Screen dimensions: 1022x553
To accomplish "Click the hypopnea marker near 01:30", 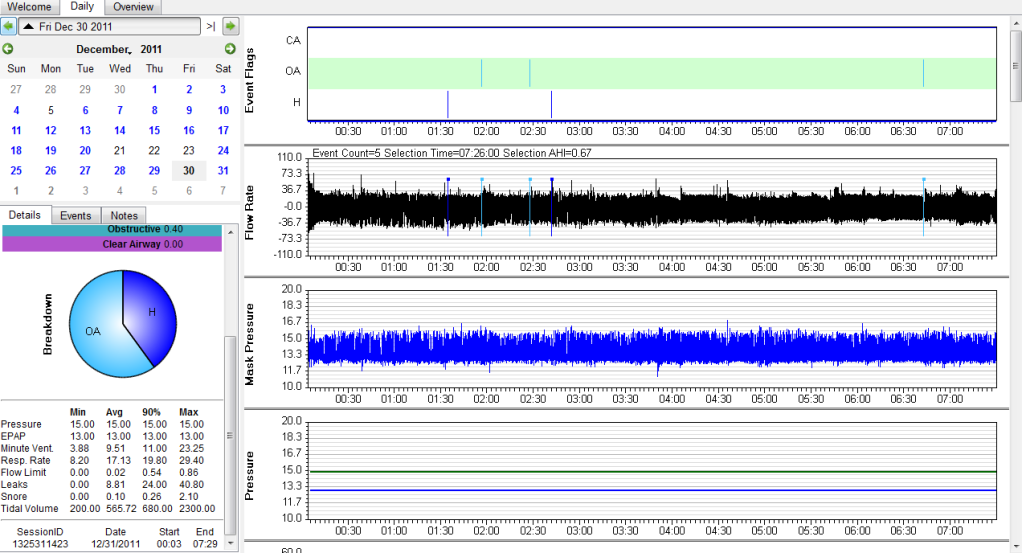I will 447,103.
